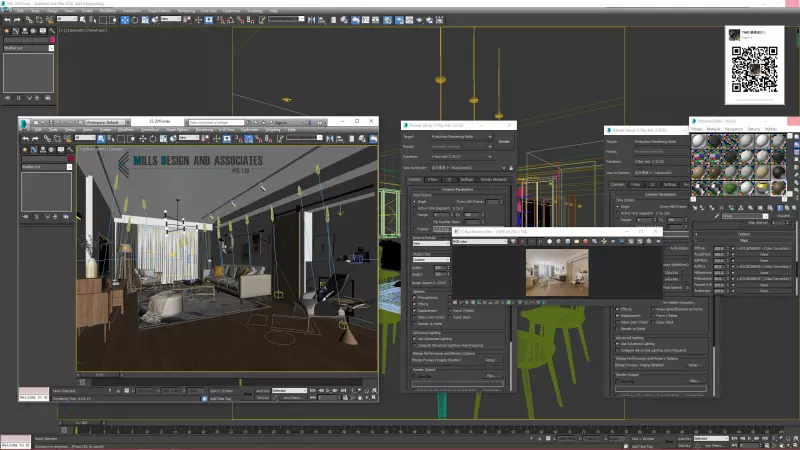Expand the Modifier List dropdown in the top-left panel
This screenshot has width=800, height=450.
[x=28, y=47]
